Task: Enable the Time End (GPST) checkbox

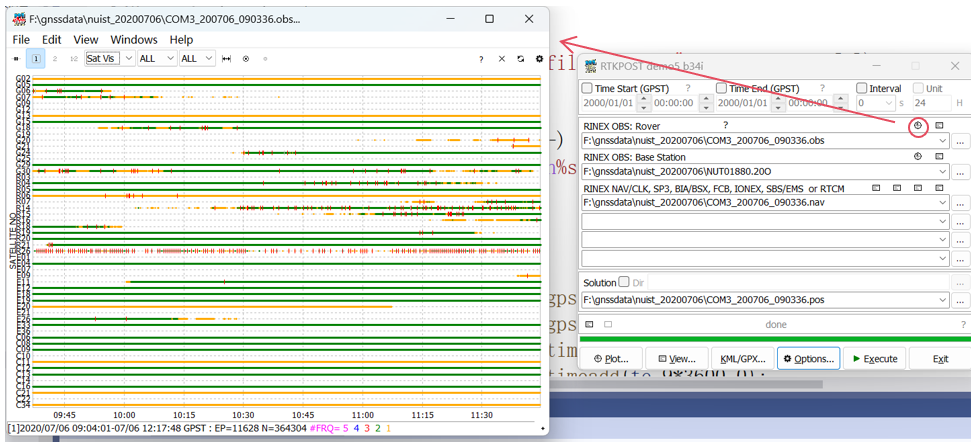Action: [x=721, y=89]
